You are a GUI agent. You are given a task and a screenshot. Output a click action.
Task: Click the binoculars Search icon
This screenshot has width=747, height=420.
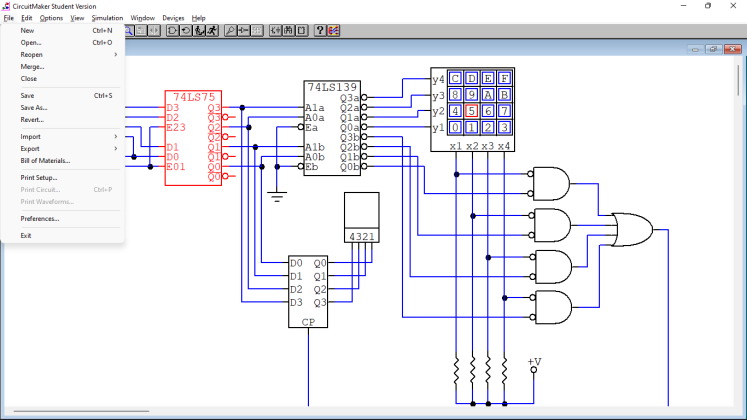coord(288,31)
